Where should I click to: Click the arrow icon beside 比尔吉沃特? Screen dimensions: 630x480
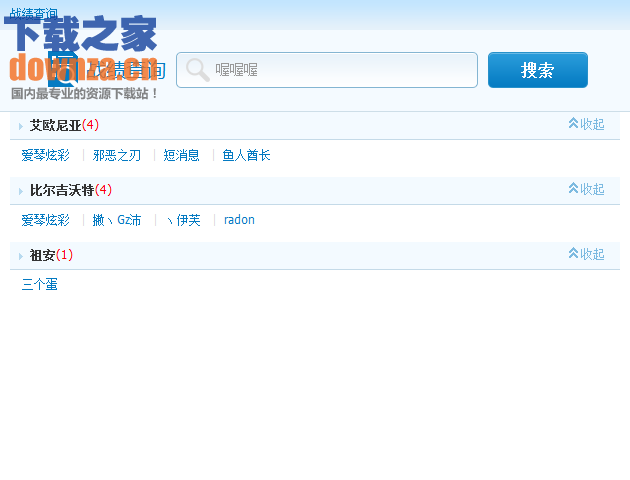[x=21, y=191]
